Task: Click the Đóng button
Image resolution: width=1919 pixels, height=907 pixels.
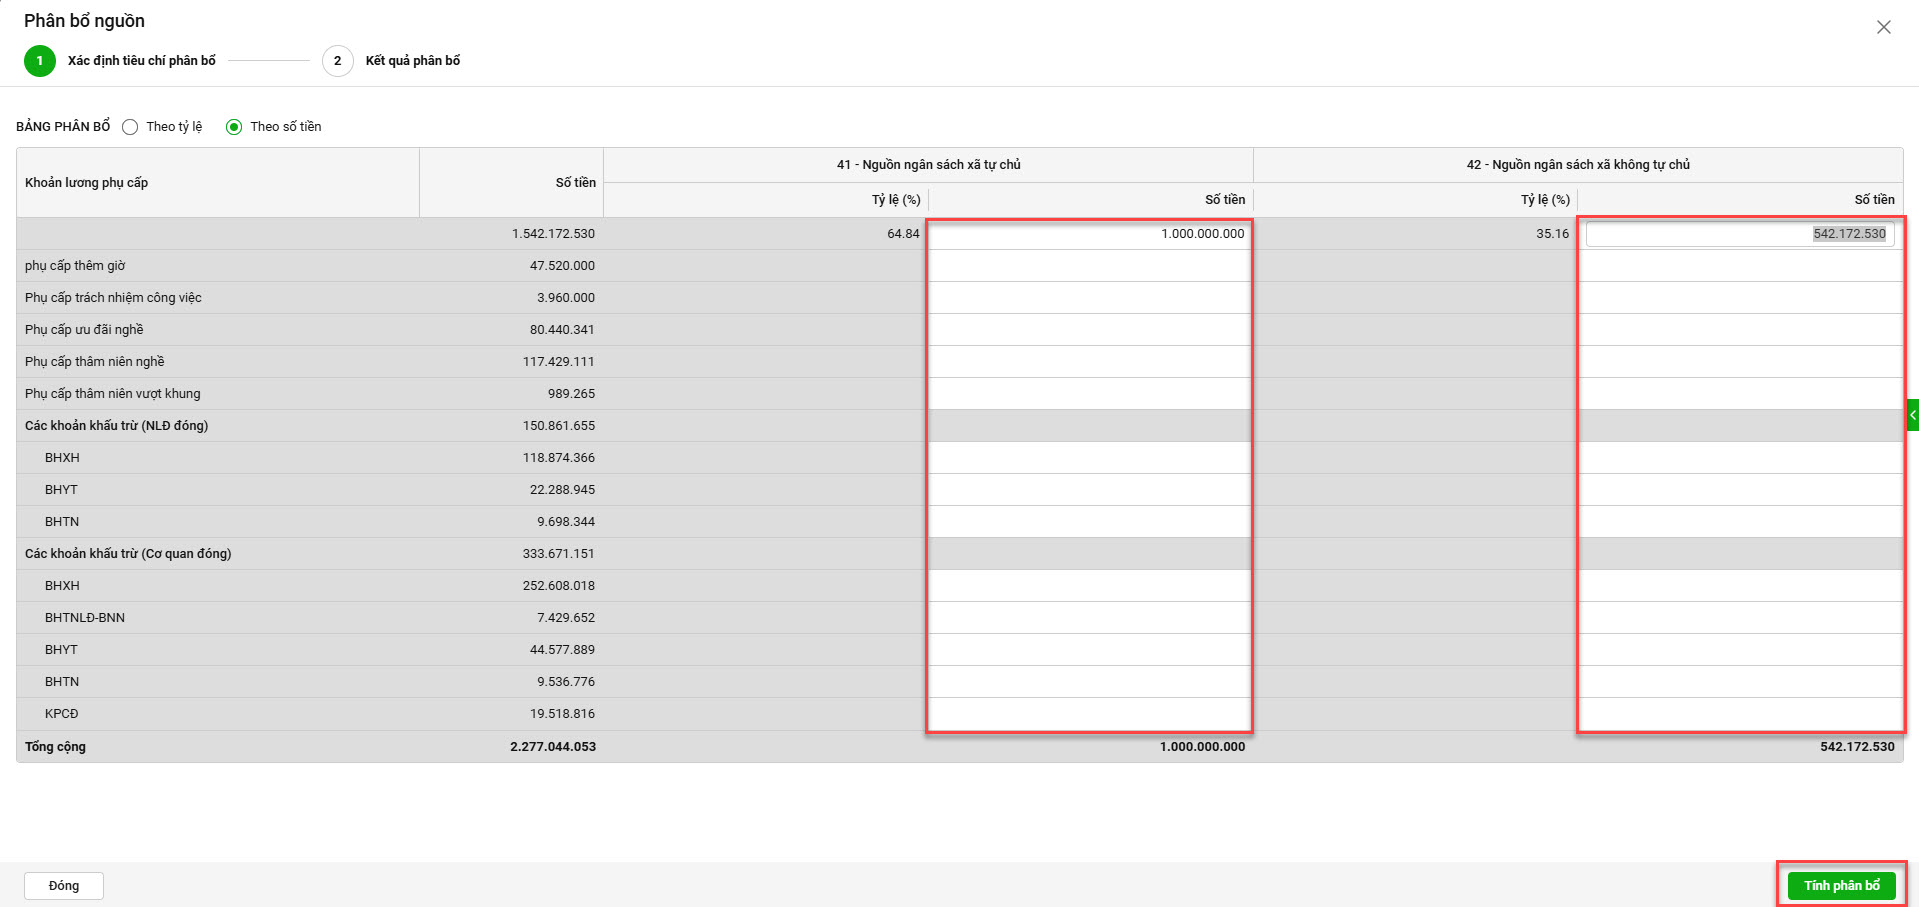Action: click(64, 886)
